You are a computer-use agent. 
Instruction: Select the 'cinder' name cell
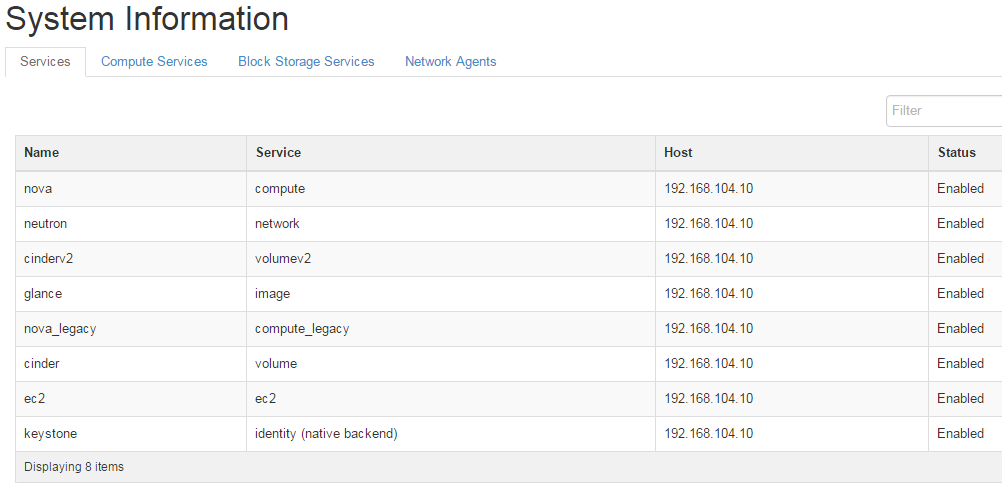tap(131, 364)
